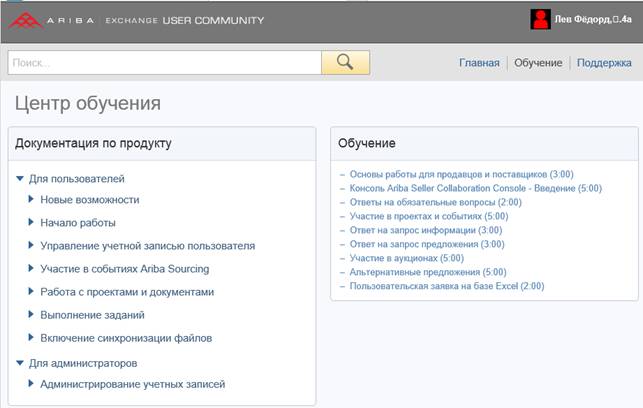Screen dimensions: 643x408
Task: Open Участие в событиях Ariba Sourcing
Action: (124, 269)
